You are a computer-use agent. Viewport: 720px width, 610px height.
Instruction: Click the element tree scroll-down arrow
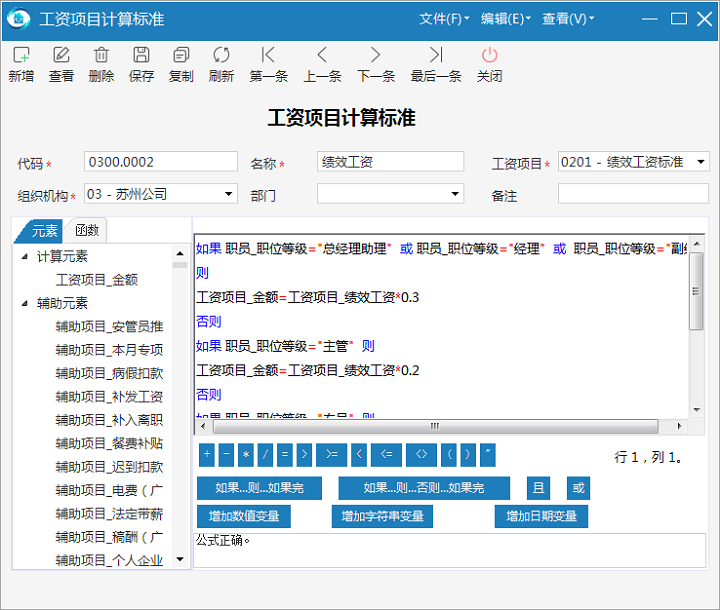180,559
